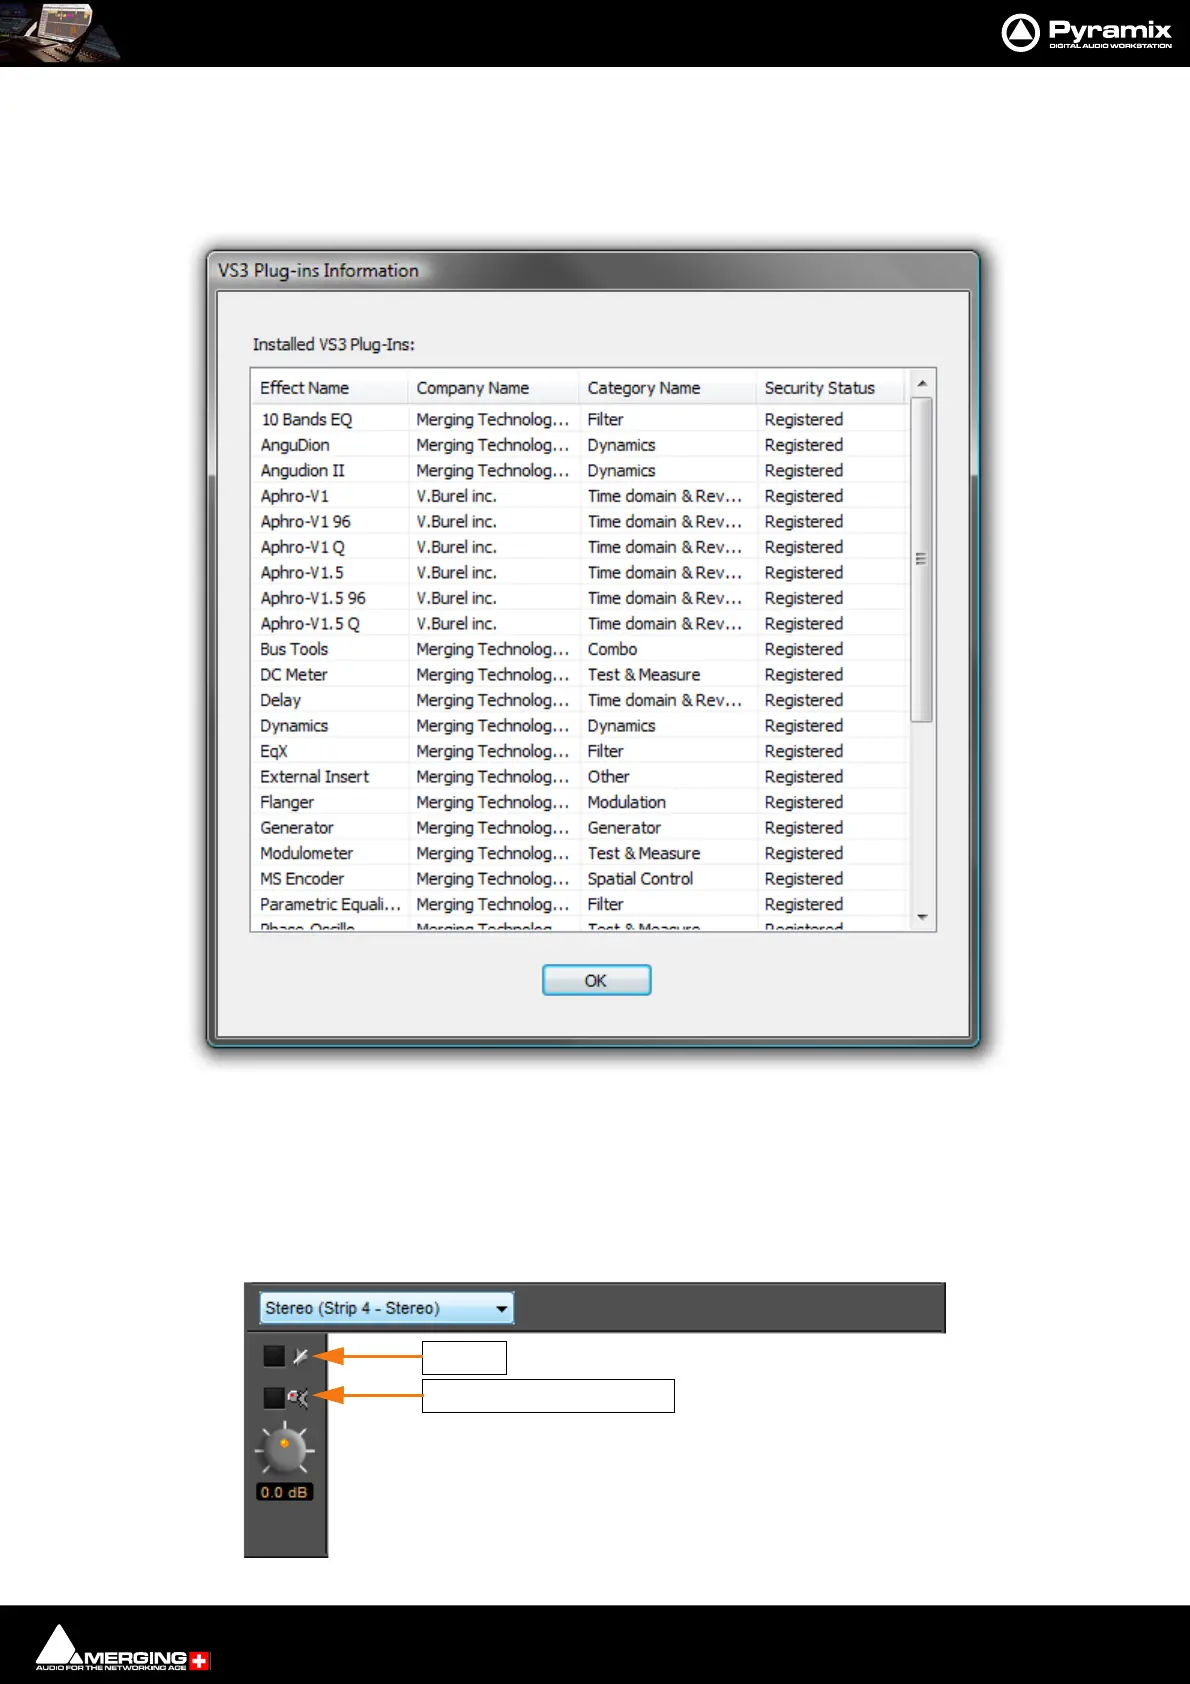Sort by the Category Name column header
Screen dimensions: 1190x1684
coord(667,387)
